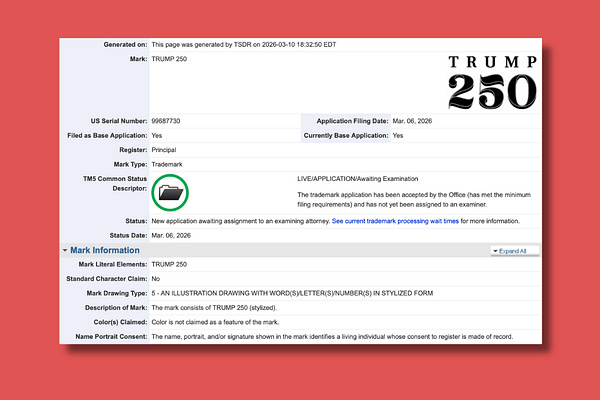The width and height of the screenshot is (600, 400).
Task: Click the Currently Base Application label
Action: click(346, 136)
